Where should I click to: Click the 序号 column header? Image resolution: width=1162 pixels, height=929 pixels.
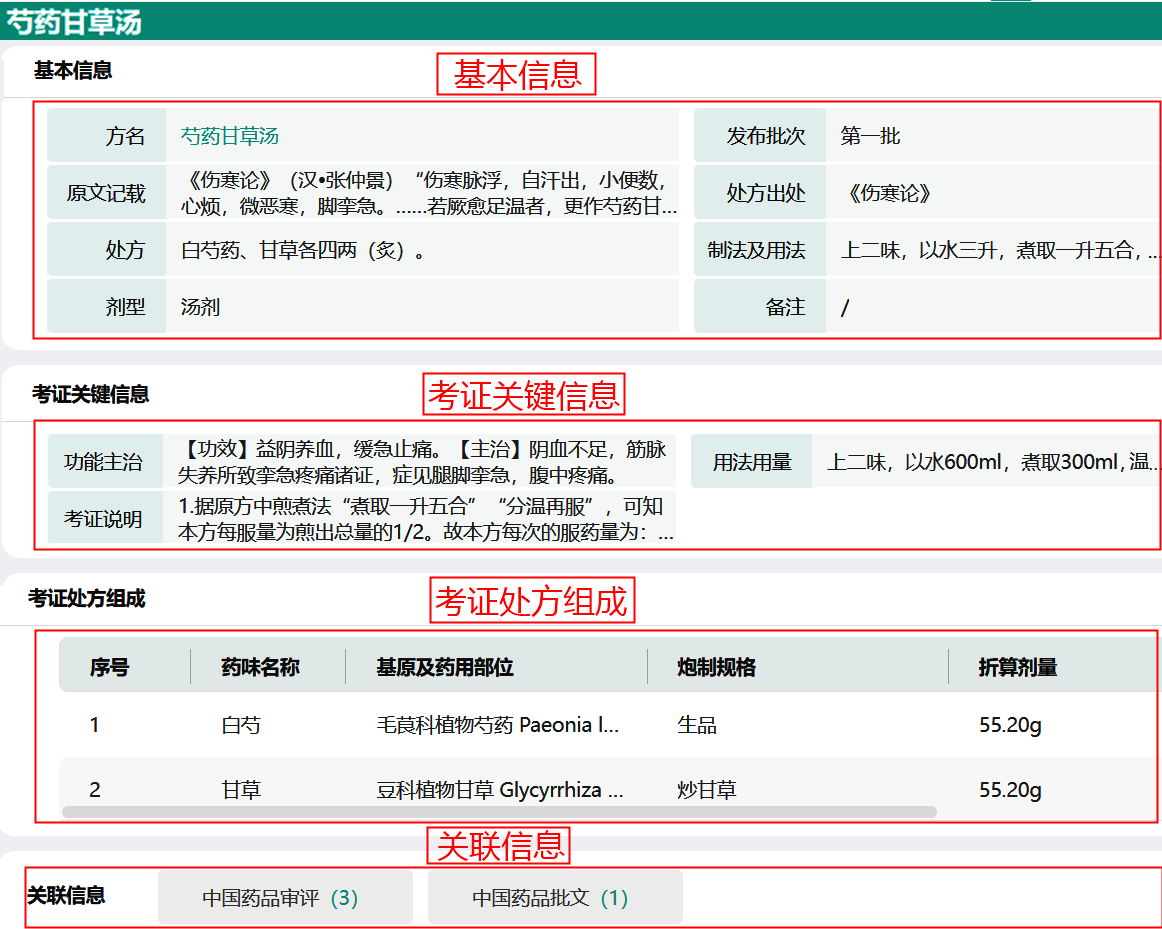click(x=109, y=667)
